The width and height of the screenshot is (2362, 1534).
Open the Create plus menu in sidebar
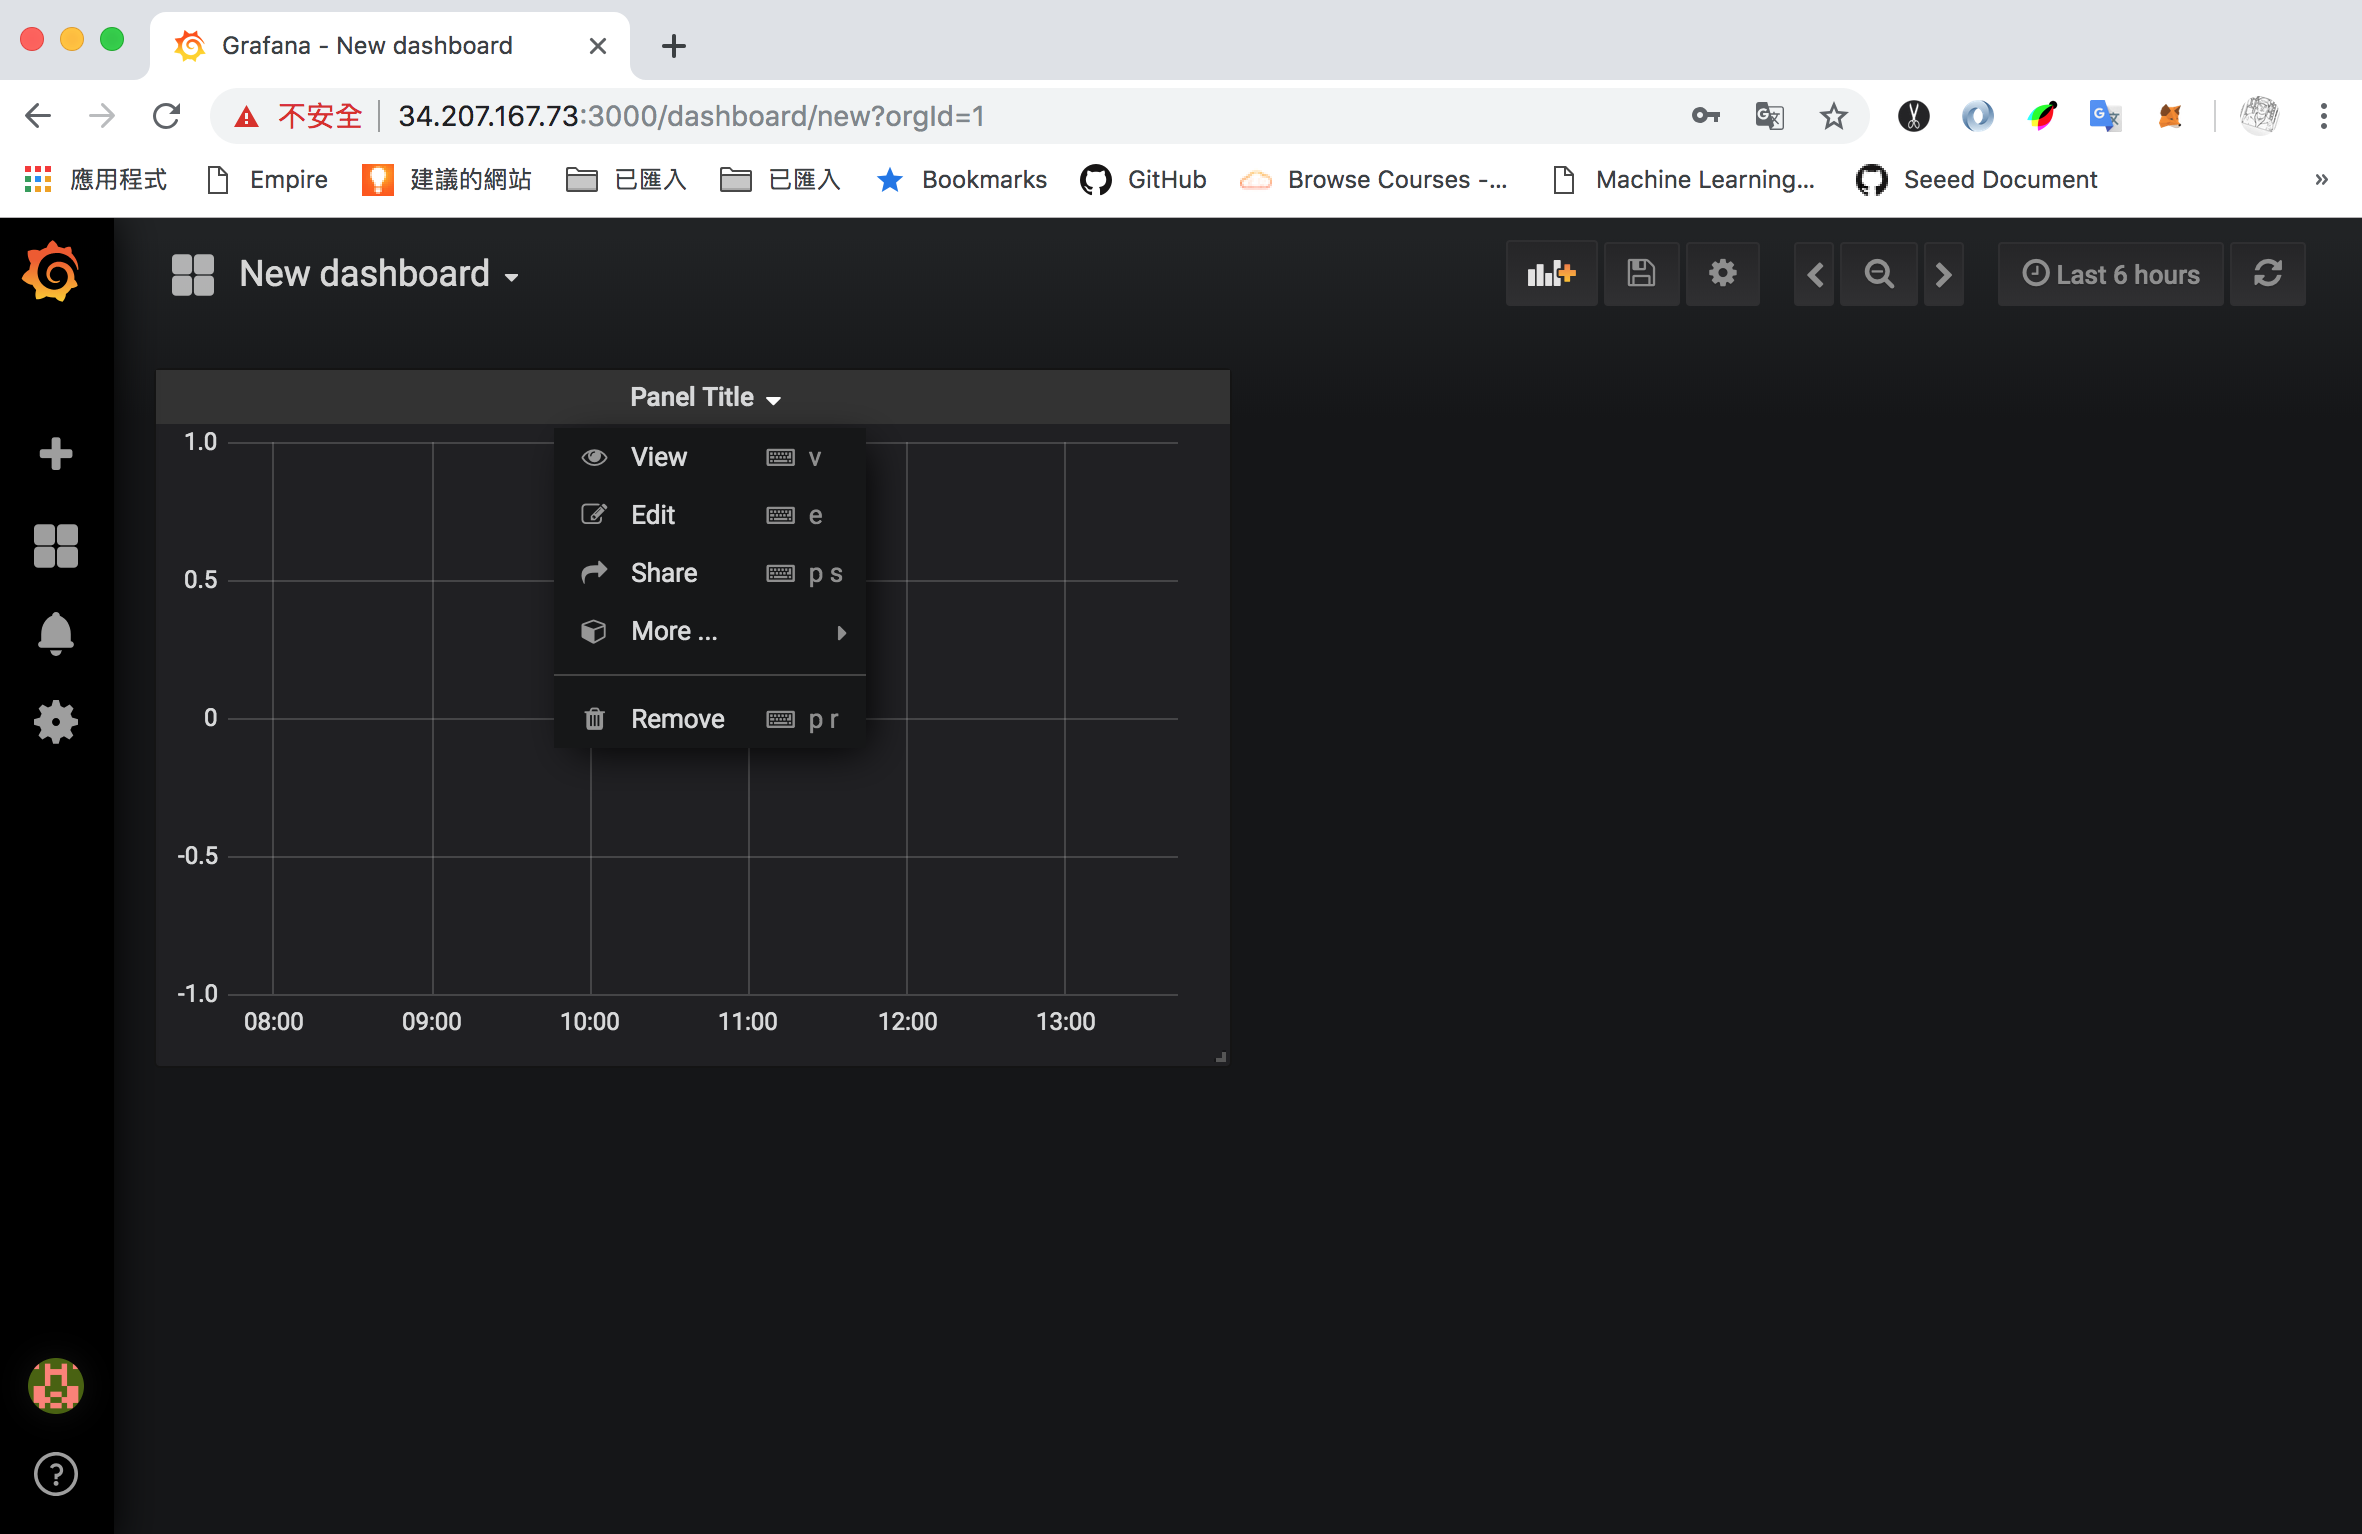(x=55, y=454)
